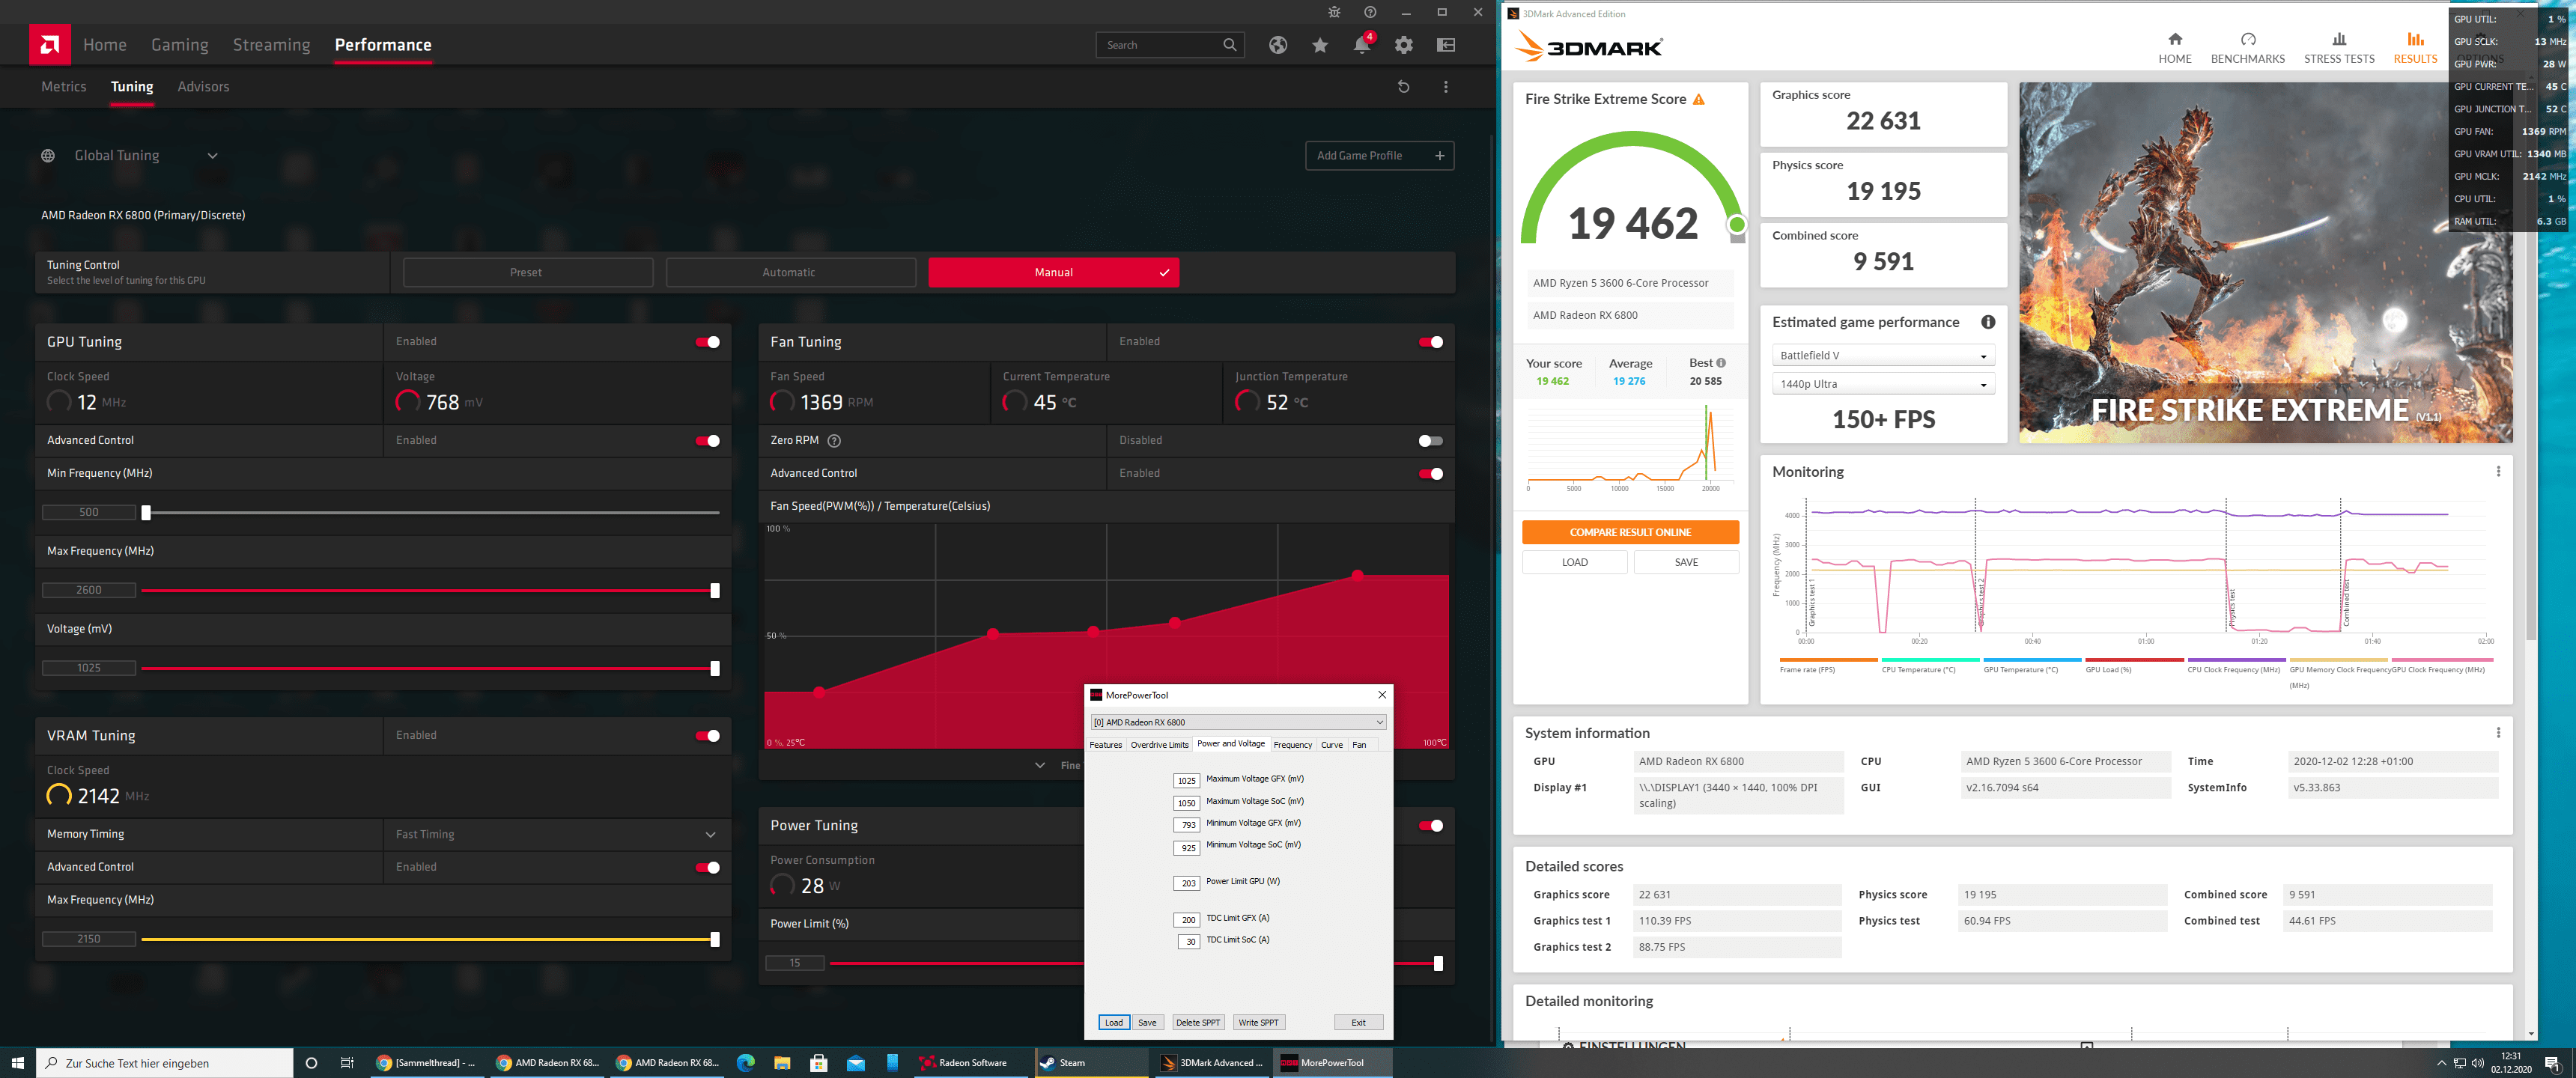Click the reset tuning arrow icon

tap(1403, 87)
